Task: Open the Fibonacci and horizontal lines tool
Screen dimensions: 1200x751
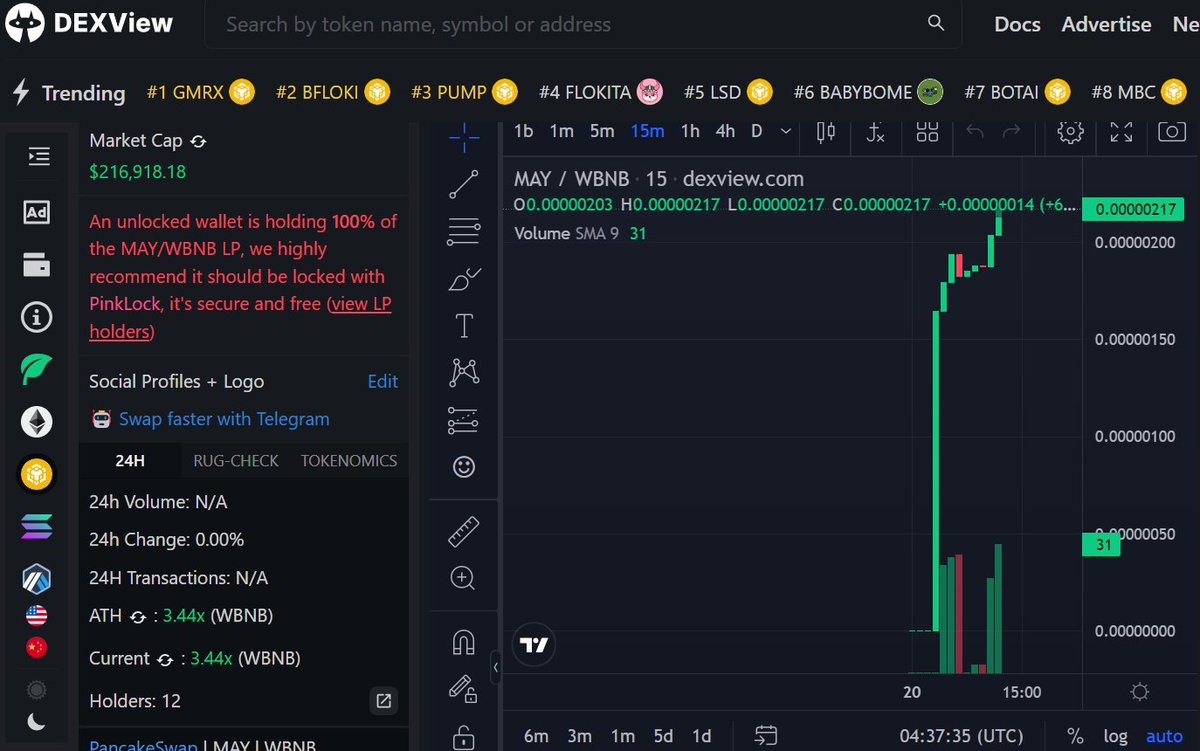Action: [x=463, y=231]
